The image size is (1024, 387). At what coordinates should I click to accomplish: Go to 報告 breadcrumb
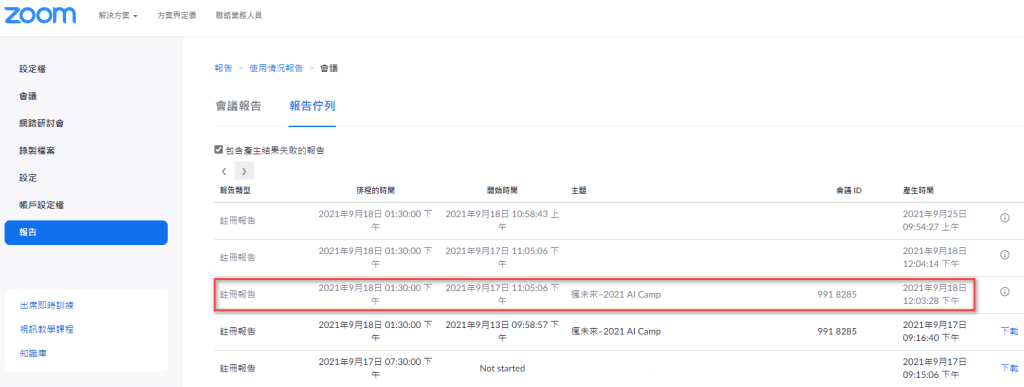223,68
